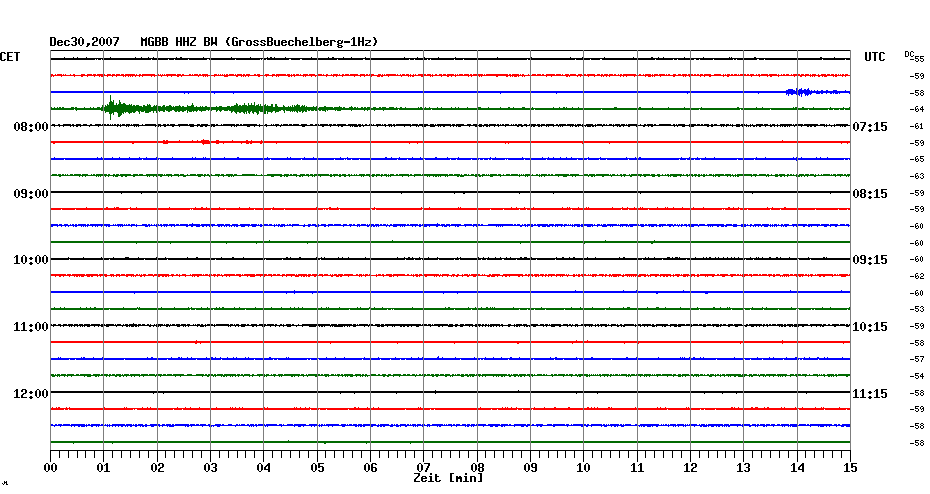Click the (GrossBuechelberg-1Hz) station name text
The height and width of the screenshot is (494, 930).
pyautogui.click(x=301, y=42)
